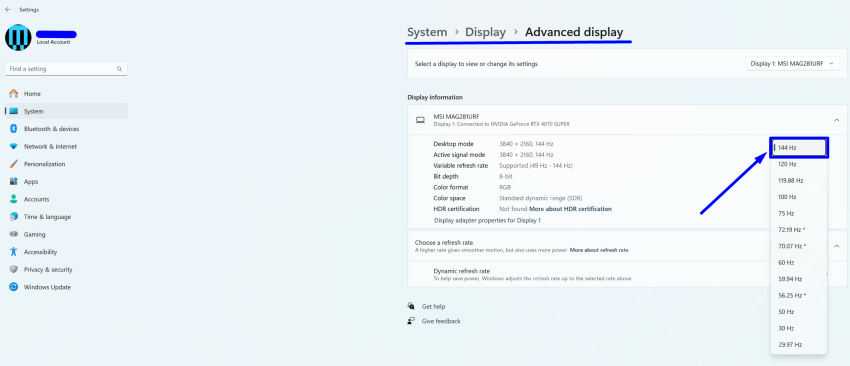Select 120 Hz from the refresh list
Image resolution: width=850 pixels, height=366 pixels.
click(x=799, y=164)
